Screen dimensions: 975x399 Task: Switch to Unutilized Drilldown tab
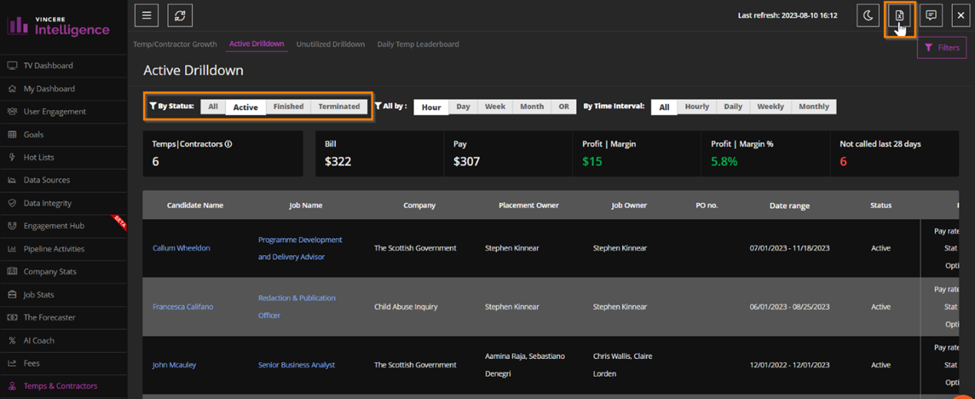330,44
